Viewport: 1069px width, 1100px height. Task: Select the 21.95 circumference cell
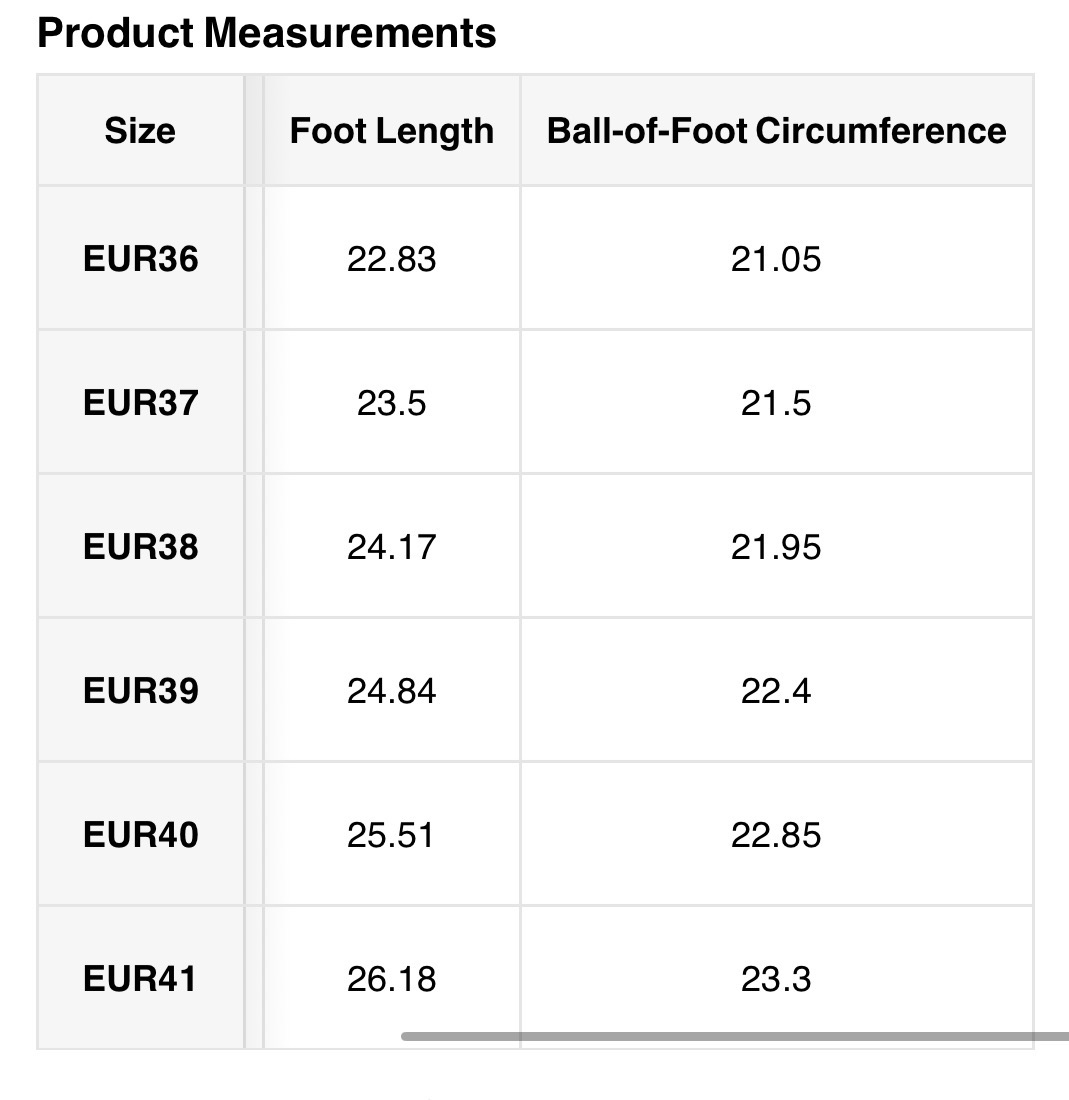pos(776,548)
